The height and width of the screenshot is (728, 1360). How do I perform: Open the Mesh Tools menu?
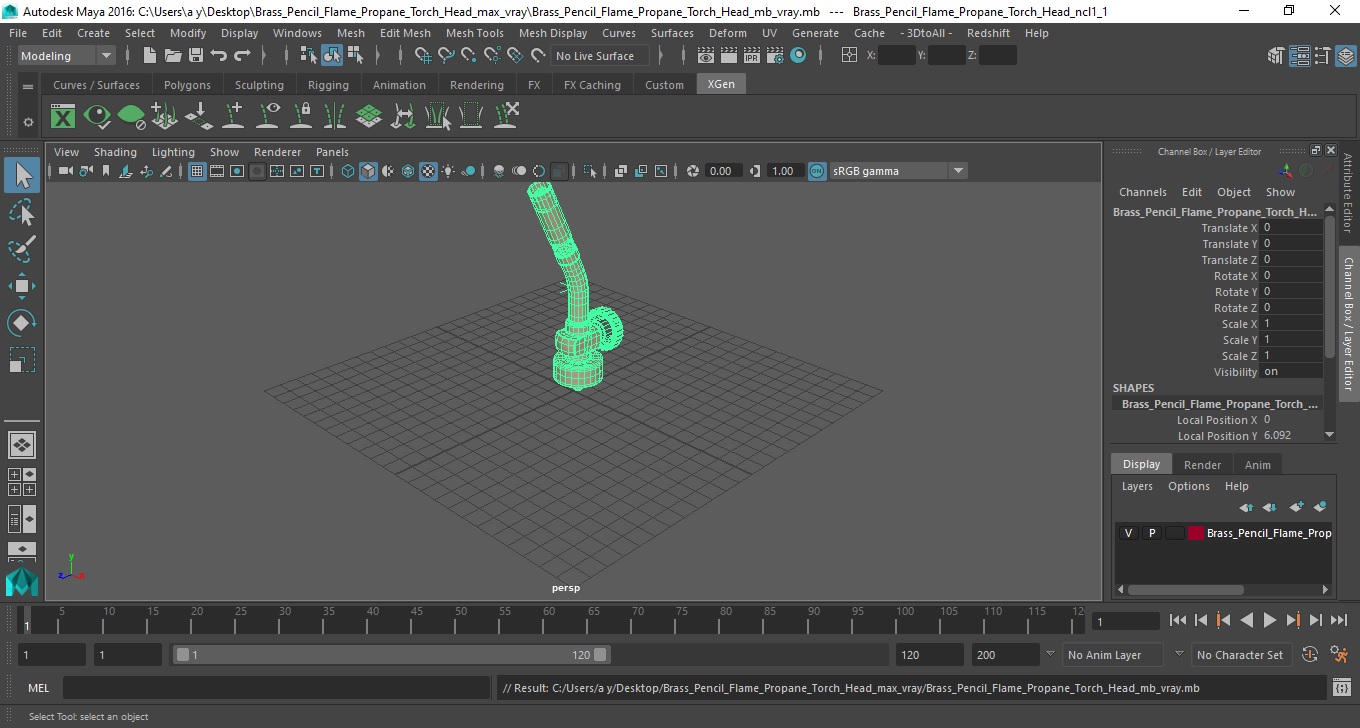pyautogui.click(x=474, y=33)
